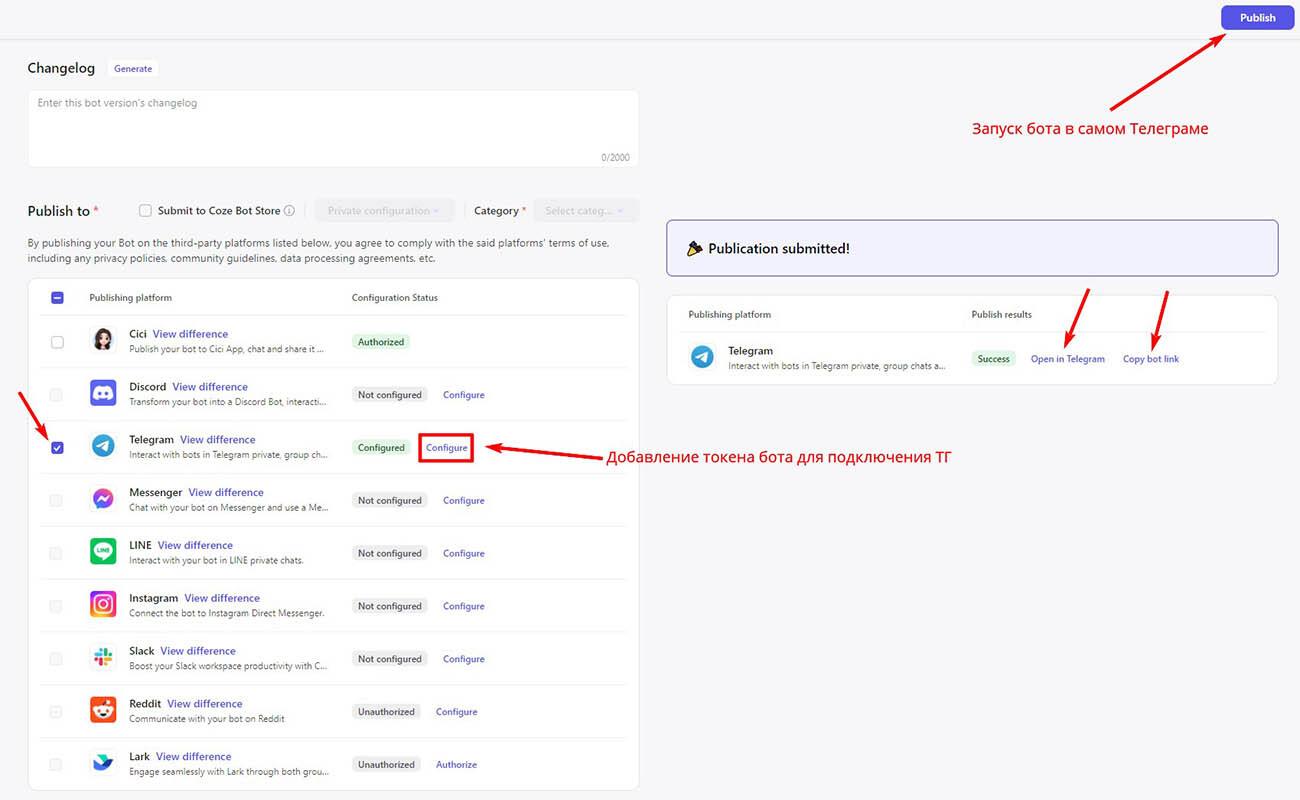This screenshot has width=1300, height=800.
Task: Click Unauthorized badge for Lark
Action: (x=386, y=765)
